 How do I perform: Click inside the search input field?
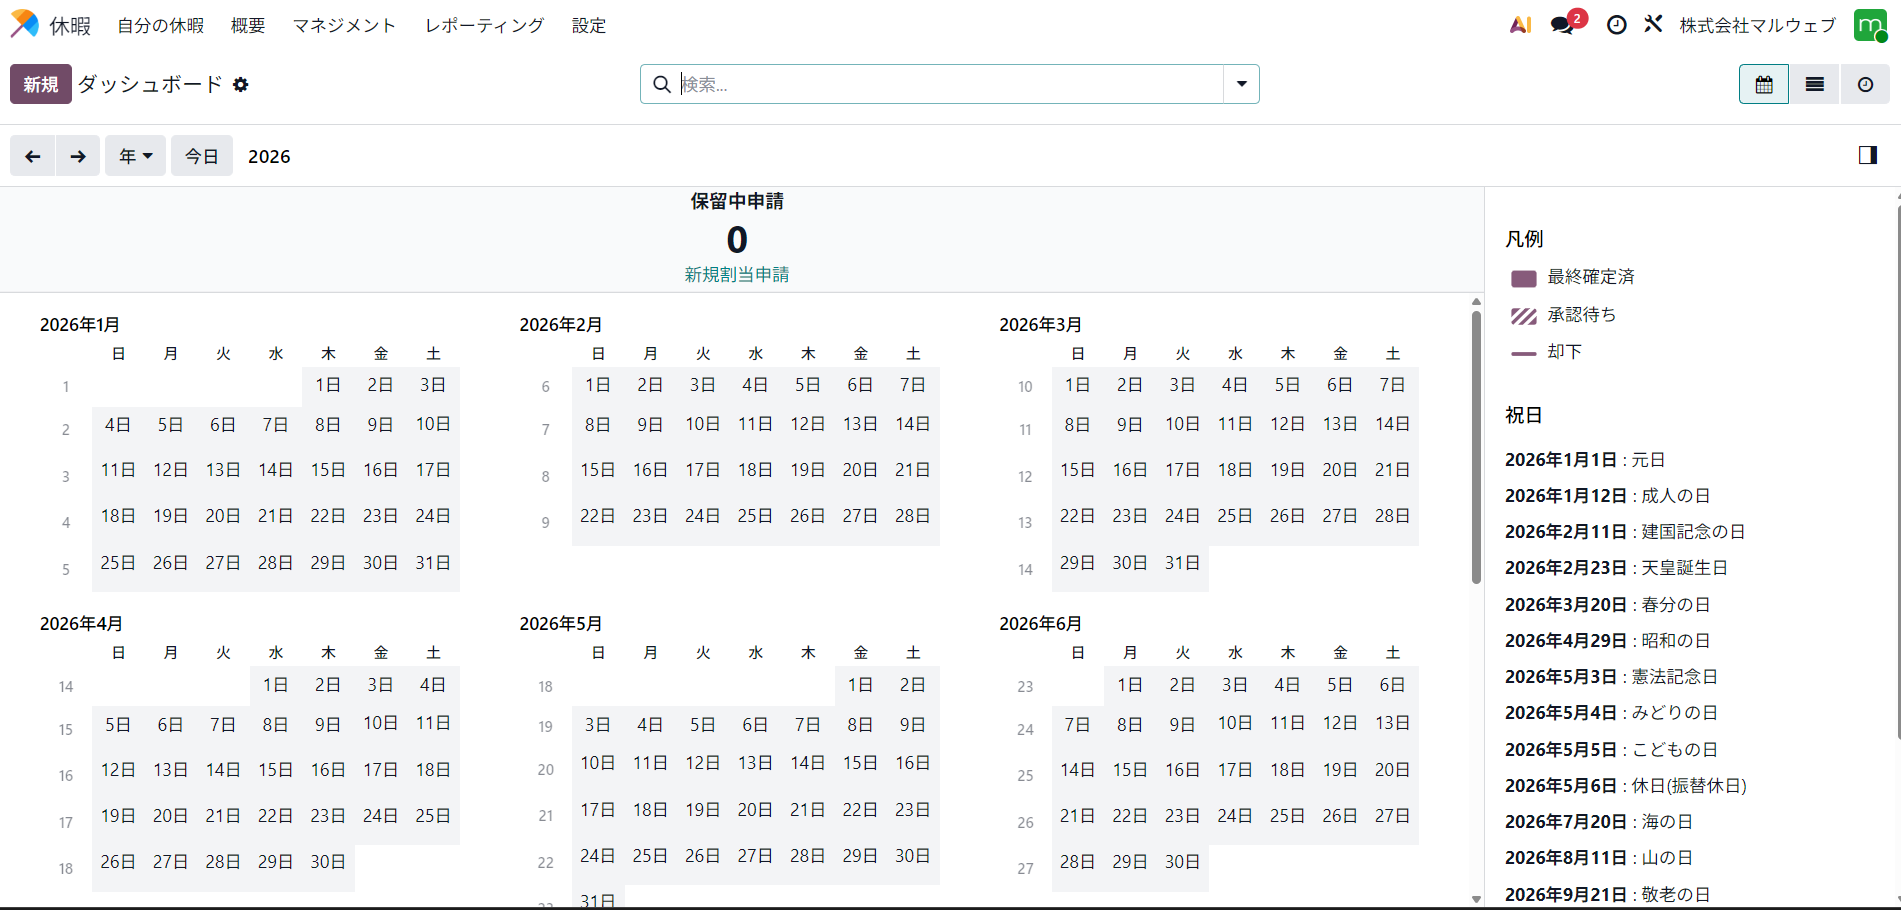(950, 84)
